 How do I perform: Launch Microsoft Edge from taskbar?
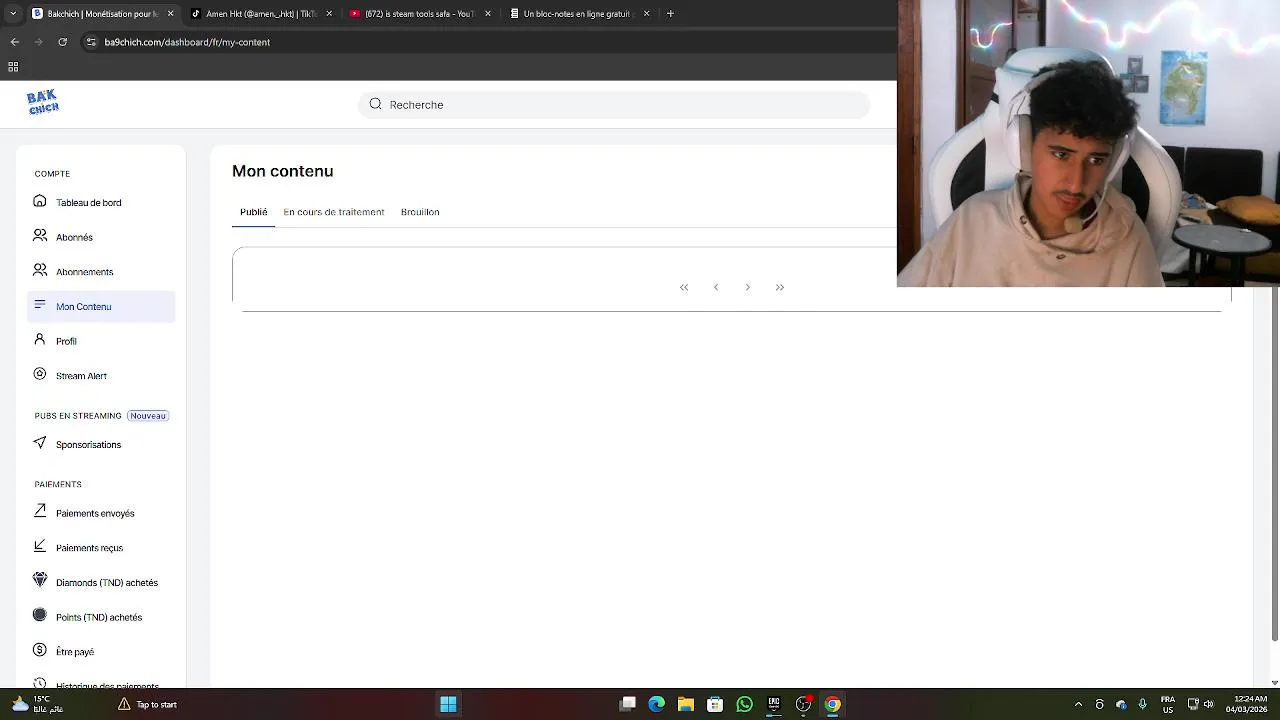click(656, 704)
